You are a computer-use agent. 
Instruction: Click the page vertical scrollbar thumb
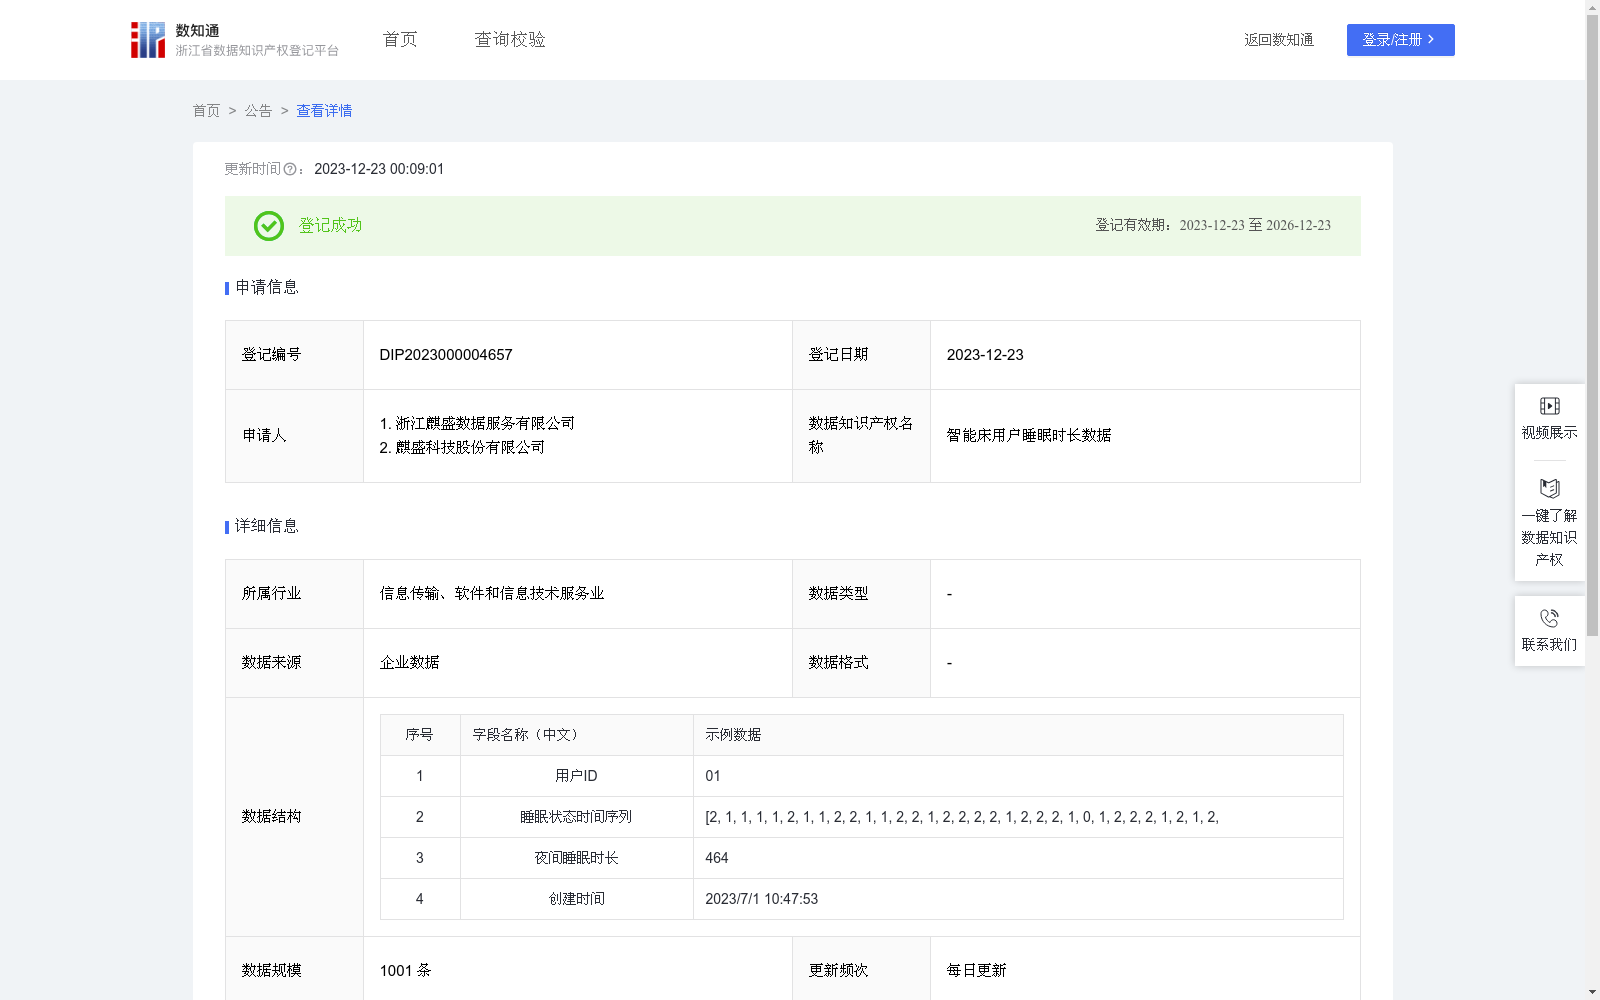click(x=1592, y=325)
